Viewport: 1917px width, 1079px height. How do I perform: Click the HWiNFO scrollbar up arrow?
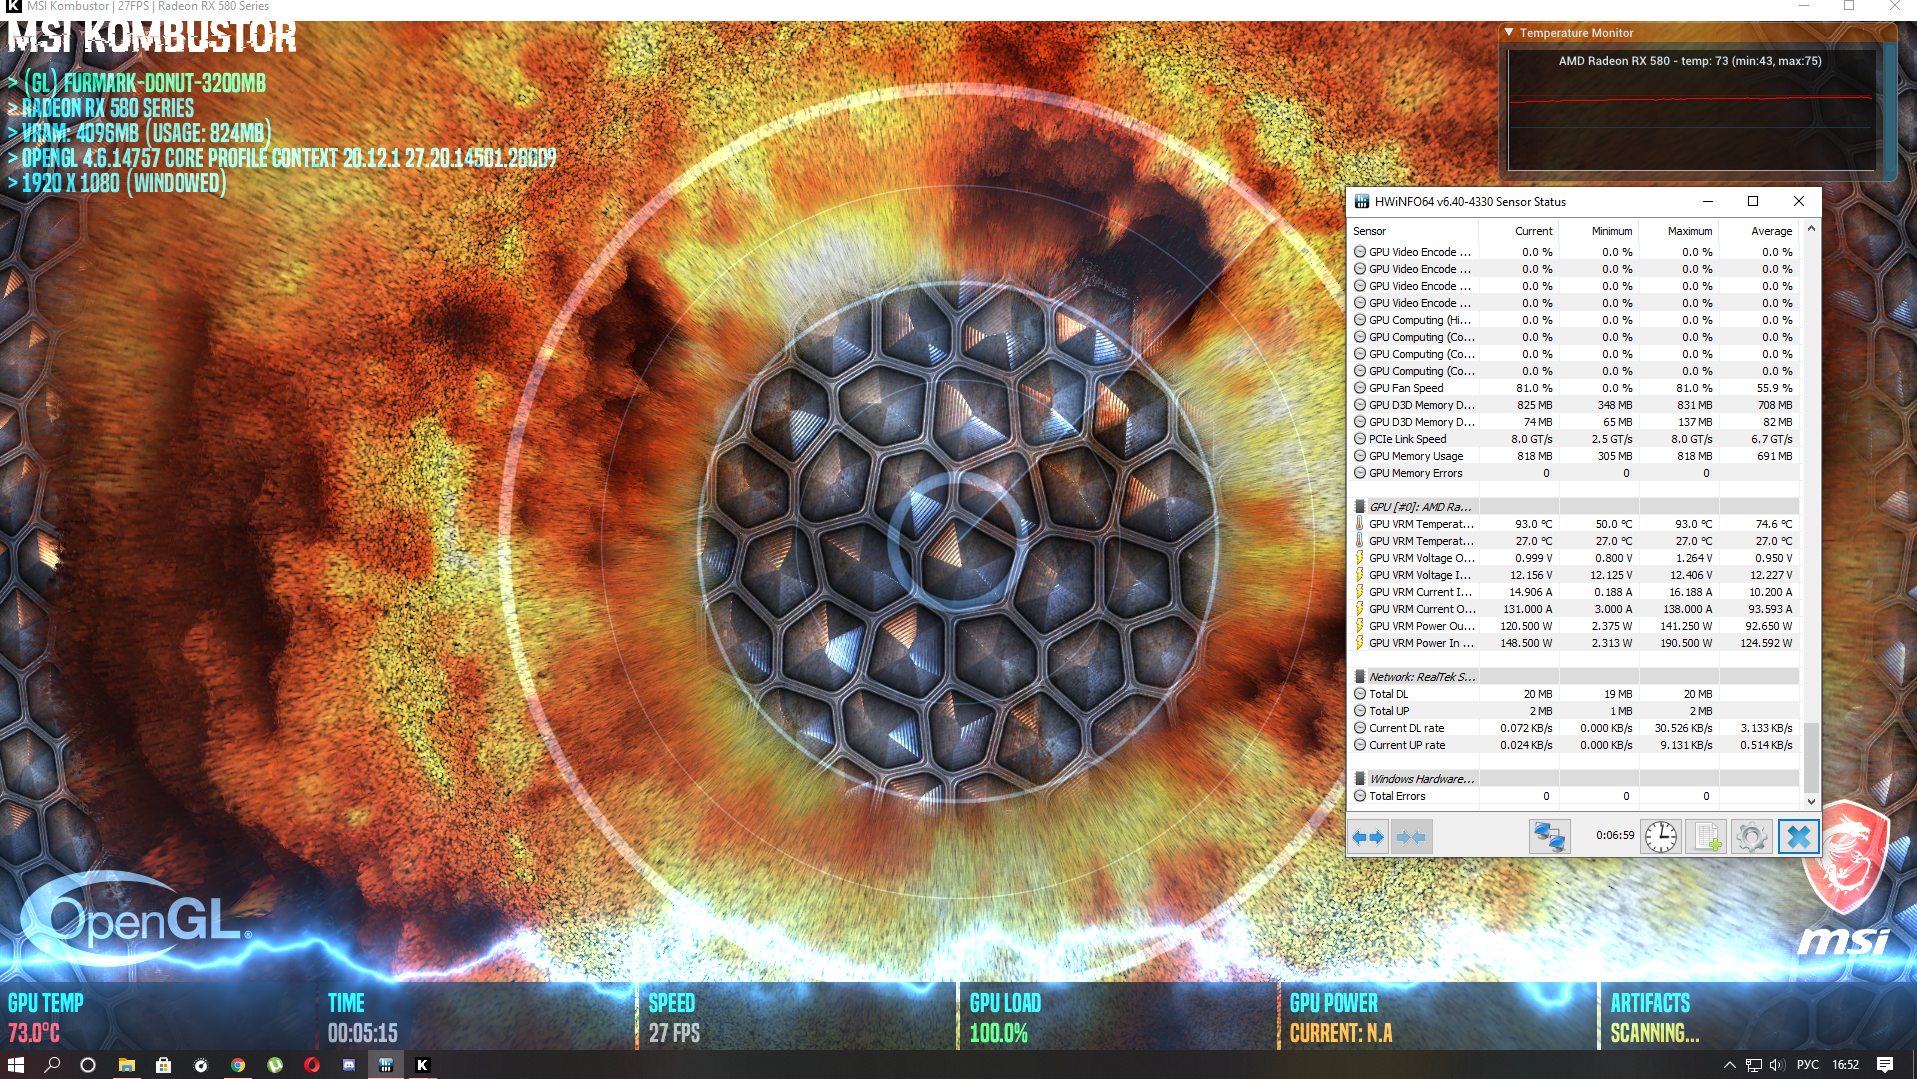pyautogui.click(x=1811, y=229)
